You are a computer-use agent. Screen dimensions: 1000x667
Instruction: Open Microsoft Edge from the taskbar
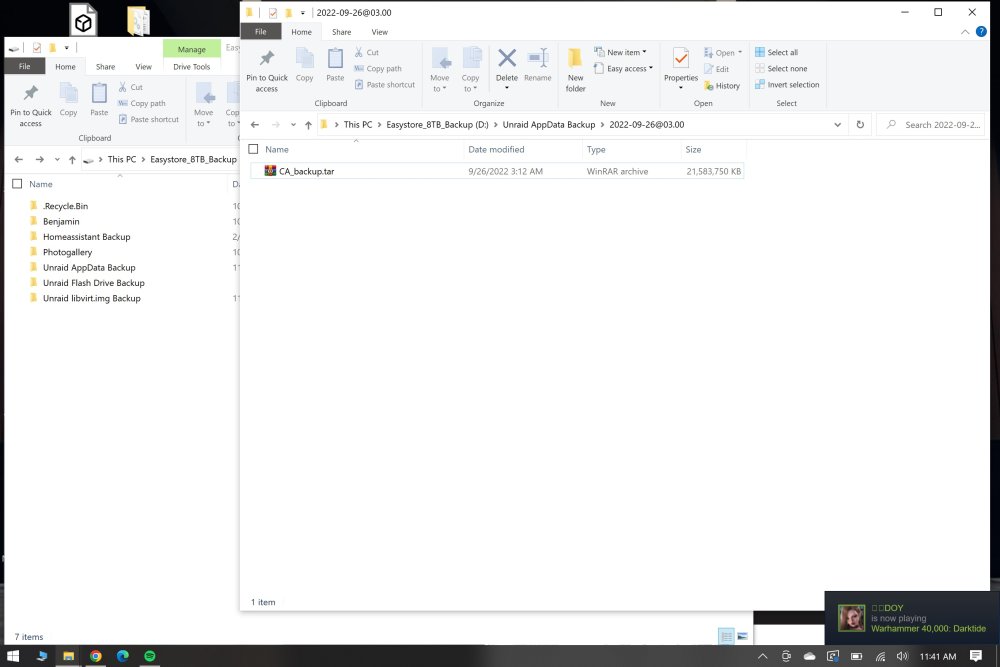pos(122,656)
